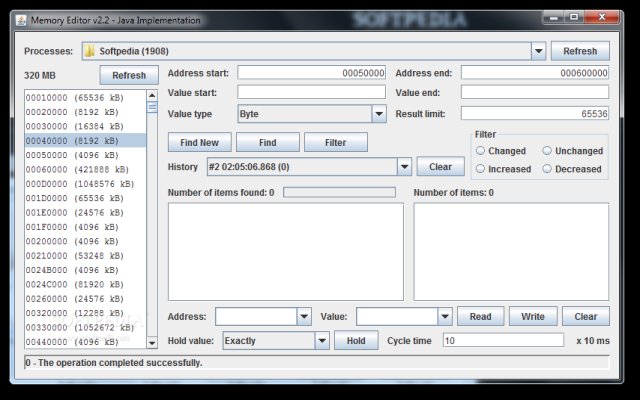640x400 pixels.
Task: Click the Filter button
Action: tap(336, 142)
